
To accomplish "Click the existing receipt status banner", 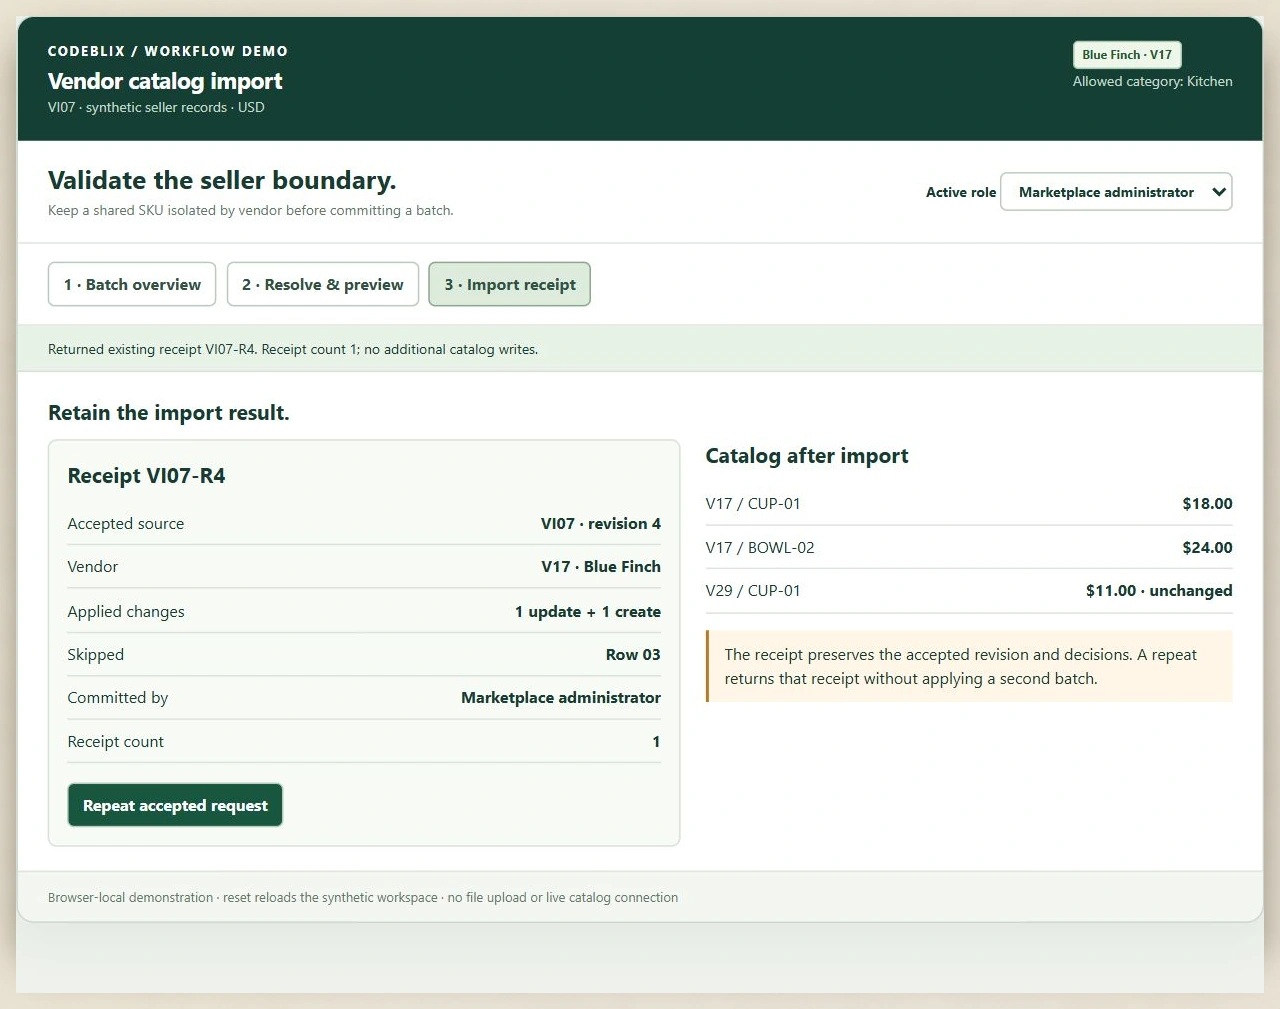I will [640, 349].
